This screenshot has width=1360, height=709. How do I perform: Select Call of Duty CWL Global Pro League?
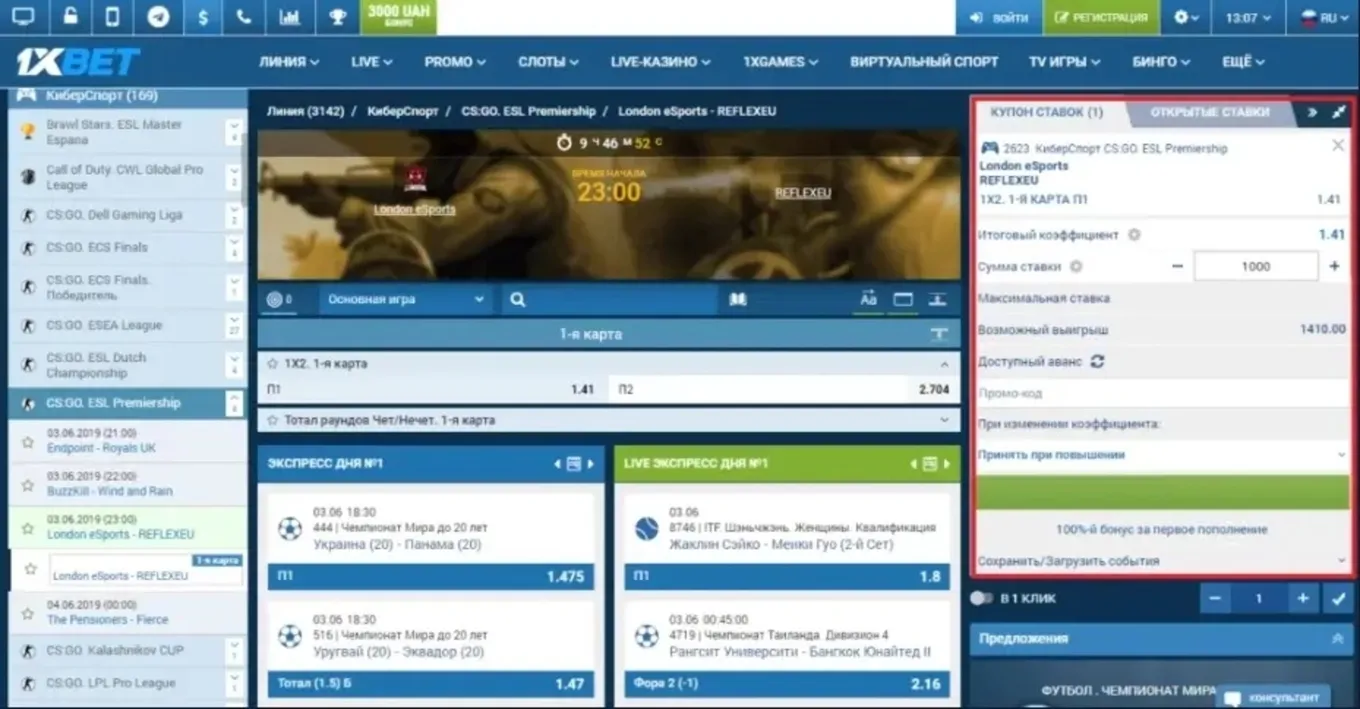pyautogui.click(x=124, y=177)
